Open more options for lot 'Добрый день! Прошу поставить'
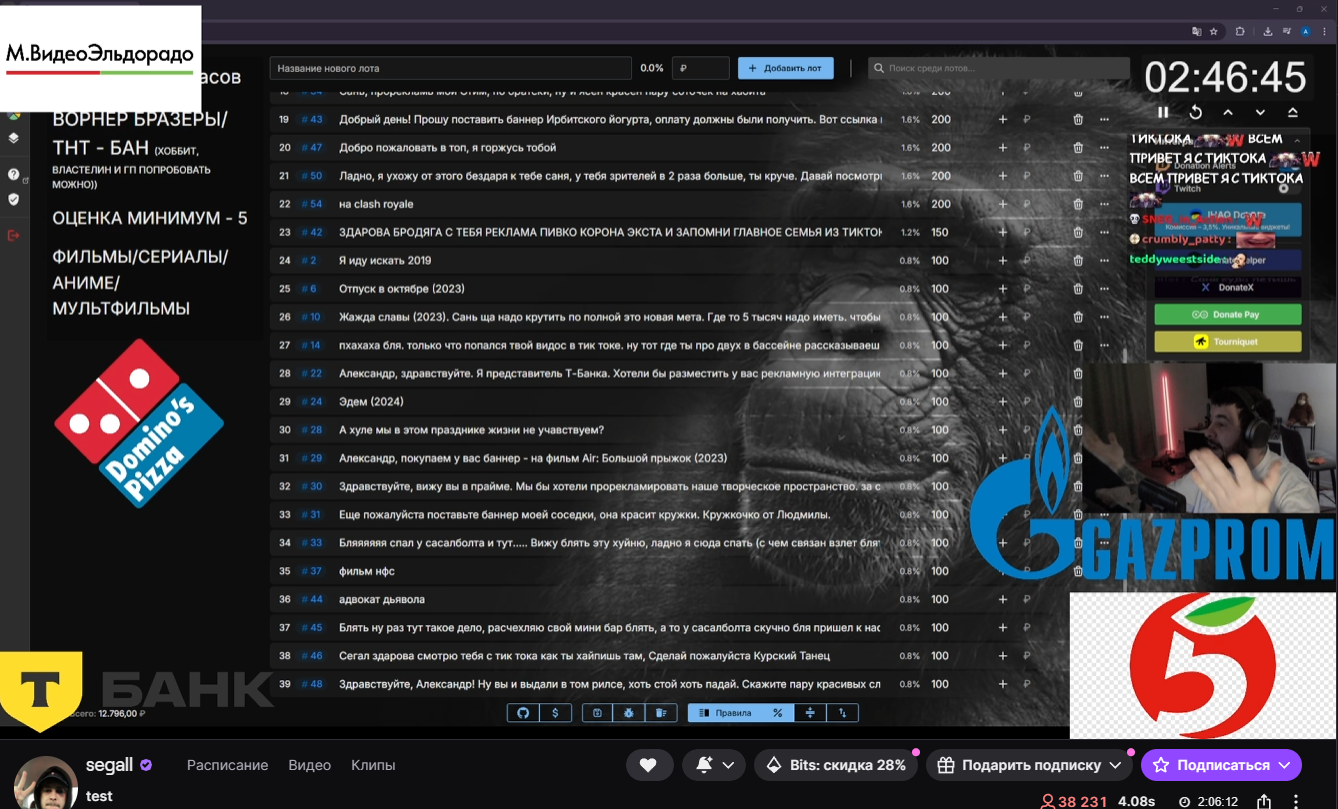The width and height of the screenshot is (1338, 809). (1104, 120)
